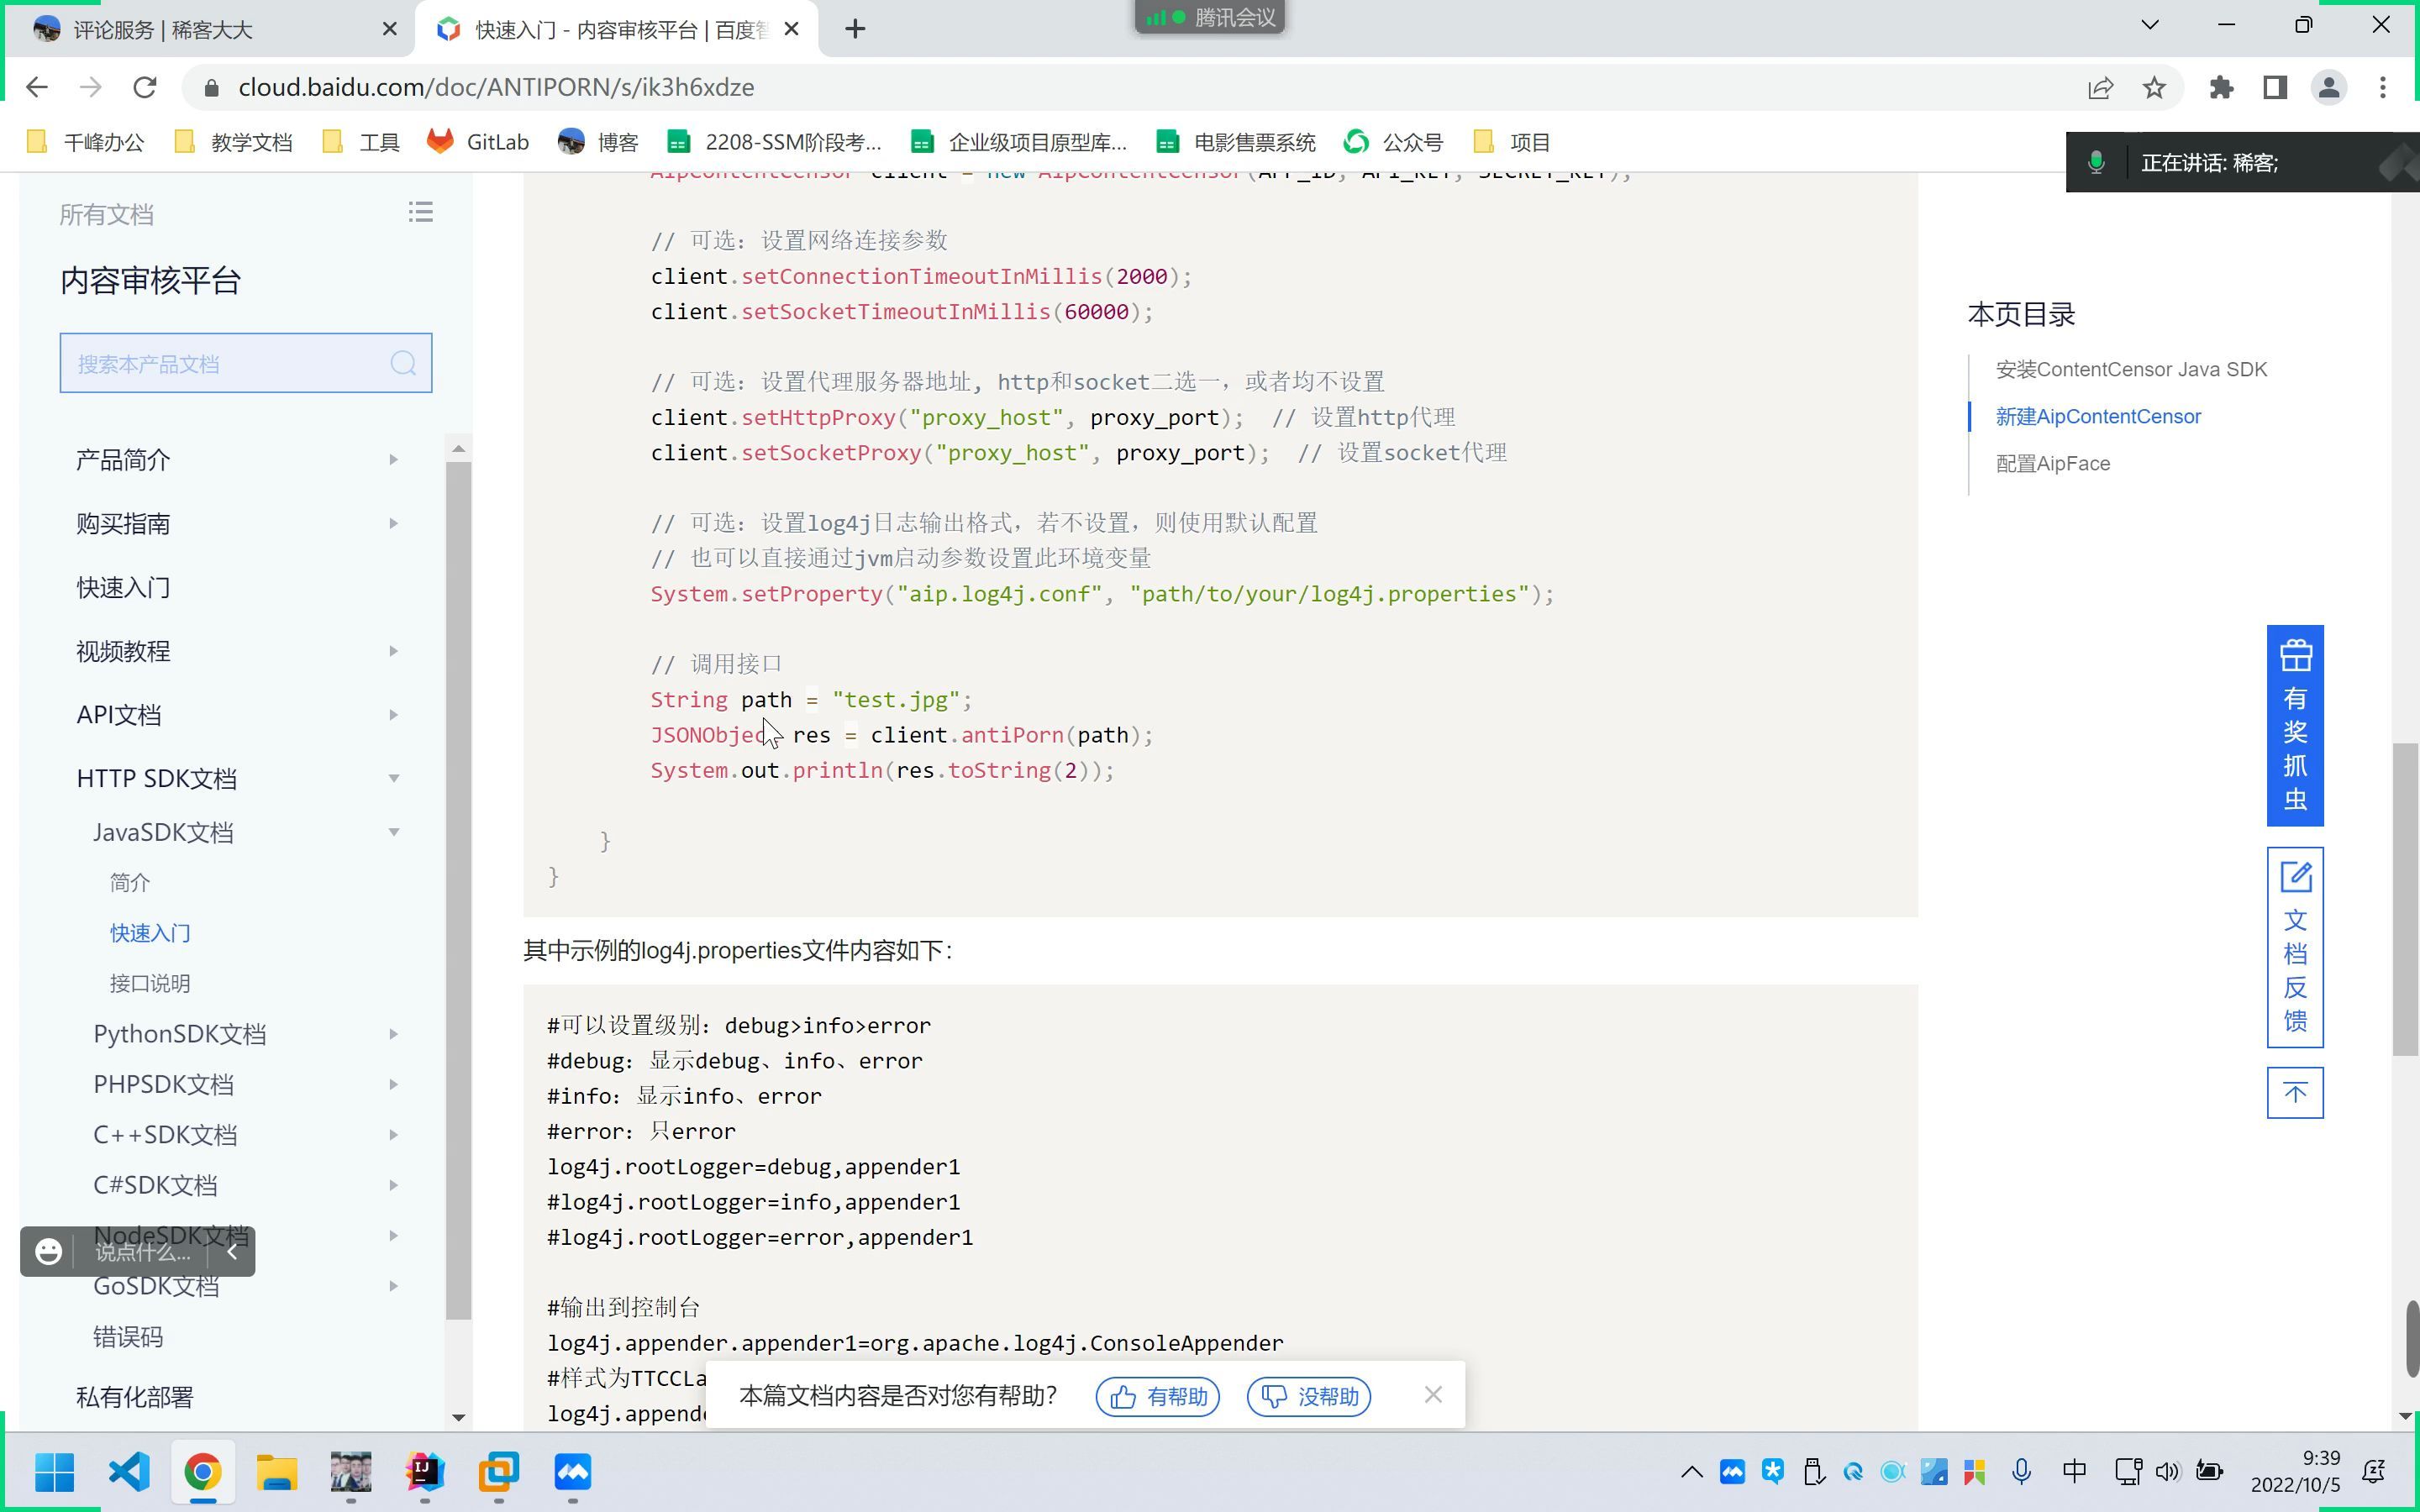The width and height of the screenshot is (2420, 1512).
Task: Open 教学文档 bookmark folder
Action: 233,142
